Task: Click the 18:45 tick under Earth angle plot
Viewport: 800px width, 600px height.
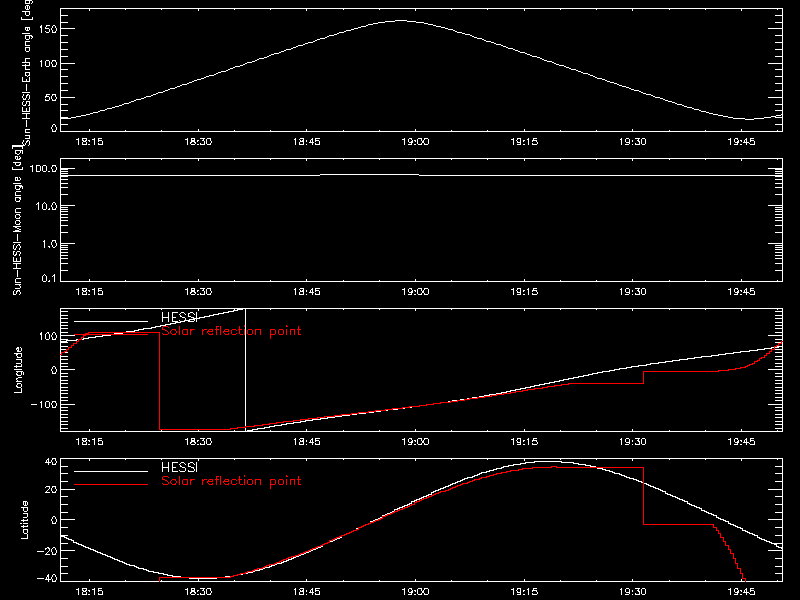Action: 307,142
